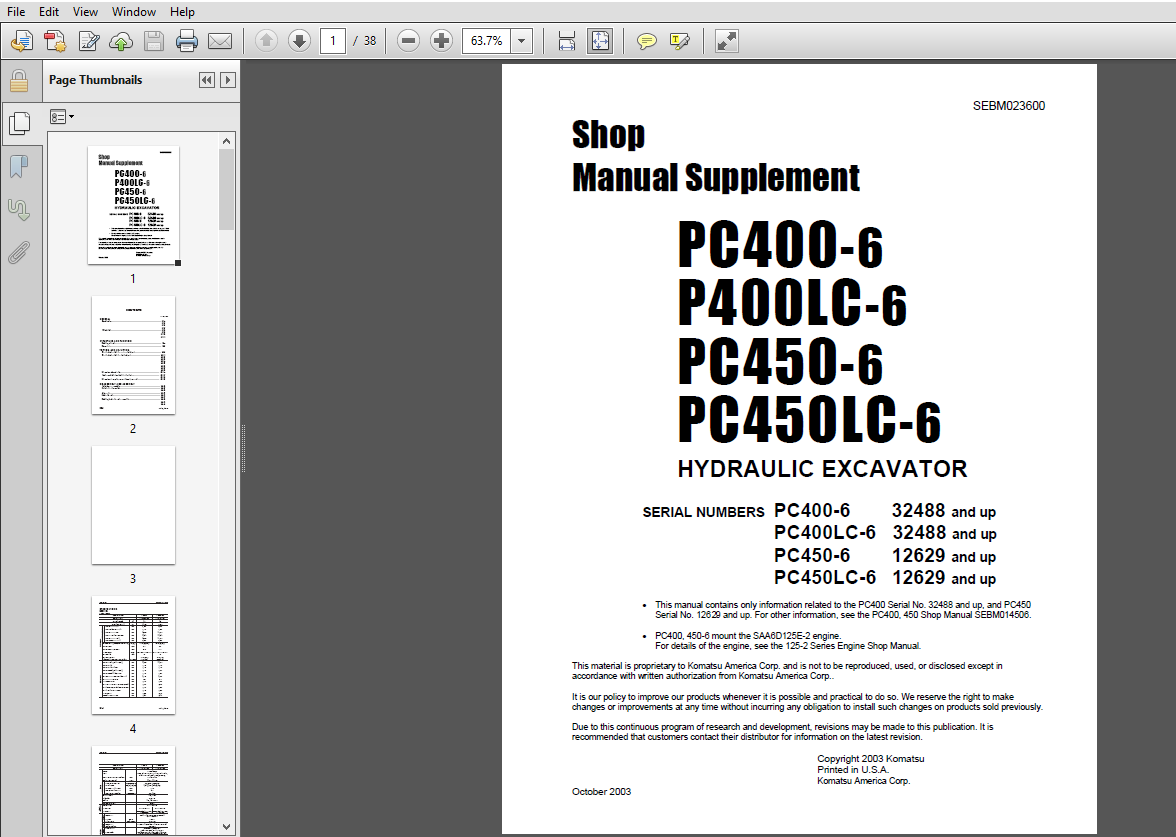The image size is (1176, 837).
Task: Select the page 4 thumbnail
Action: coord(134,655)
